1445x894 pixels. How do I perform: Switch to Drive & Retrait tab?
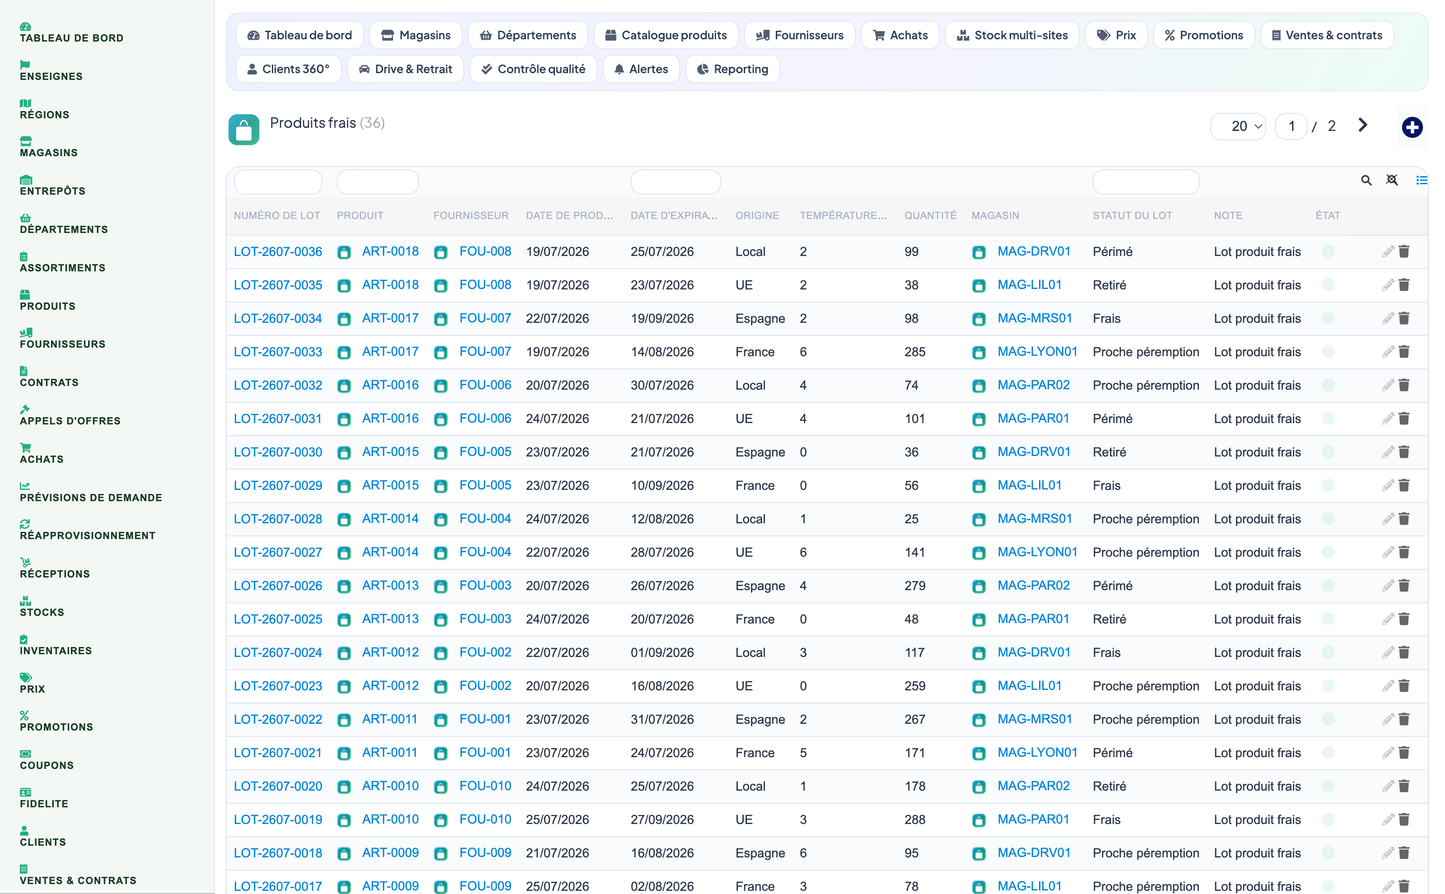tap(405, 69)
